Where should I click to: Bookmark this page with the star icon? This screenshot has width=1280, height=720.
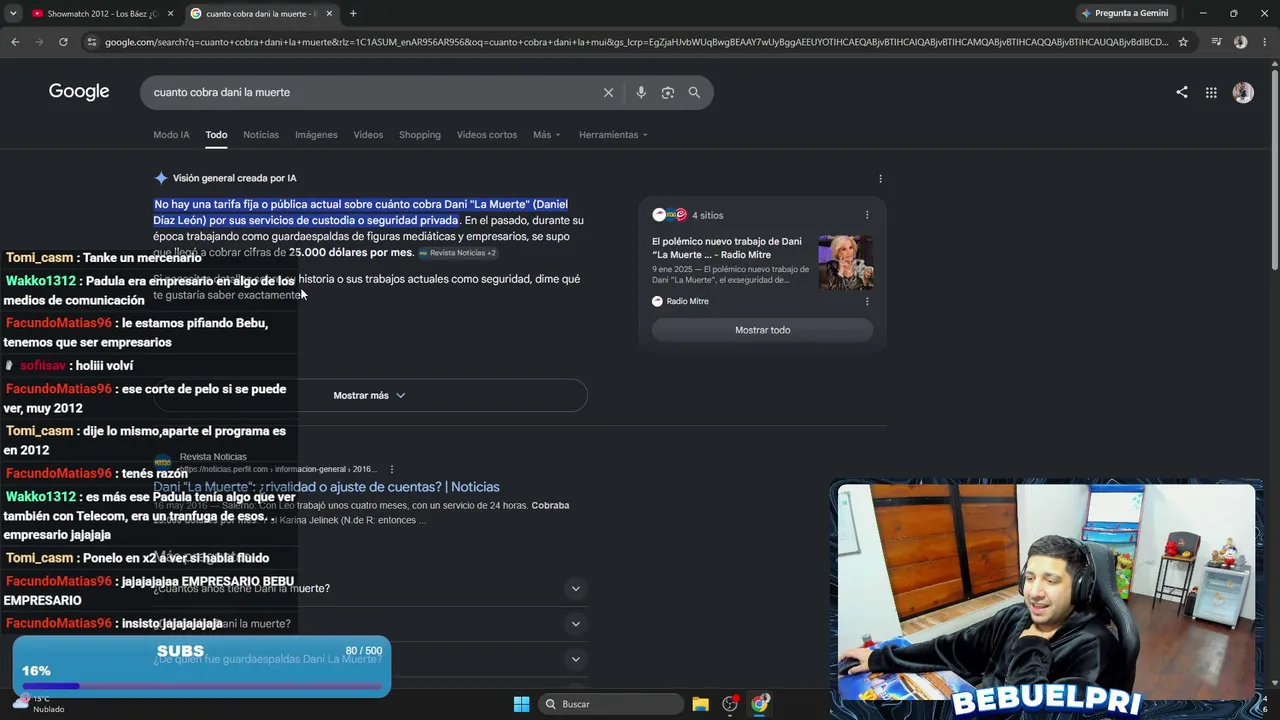click(1183, 42)
